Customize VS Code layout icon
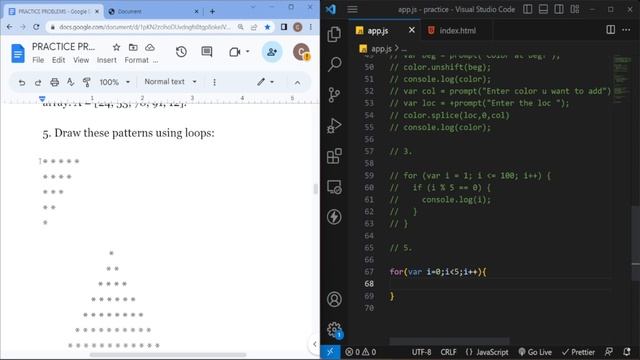This screenshot has height=360, width=640. 575,9
